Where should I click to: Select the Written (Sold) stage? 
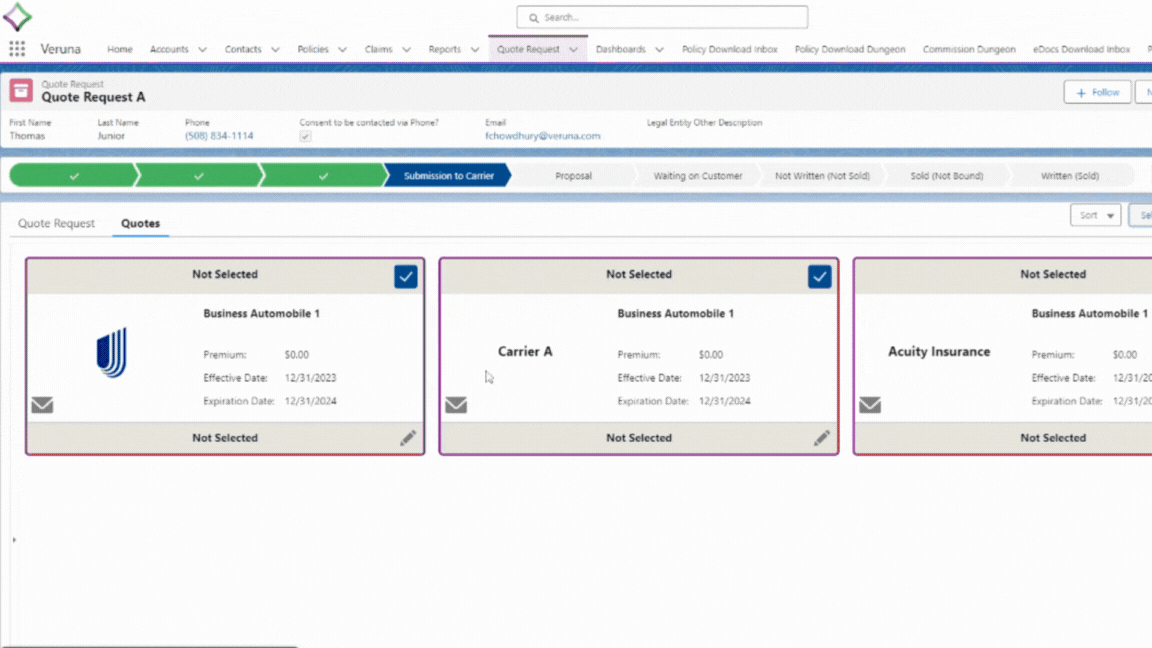[x=1070, y=176]
